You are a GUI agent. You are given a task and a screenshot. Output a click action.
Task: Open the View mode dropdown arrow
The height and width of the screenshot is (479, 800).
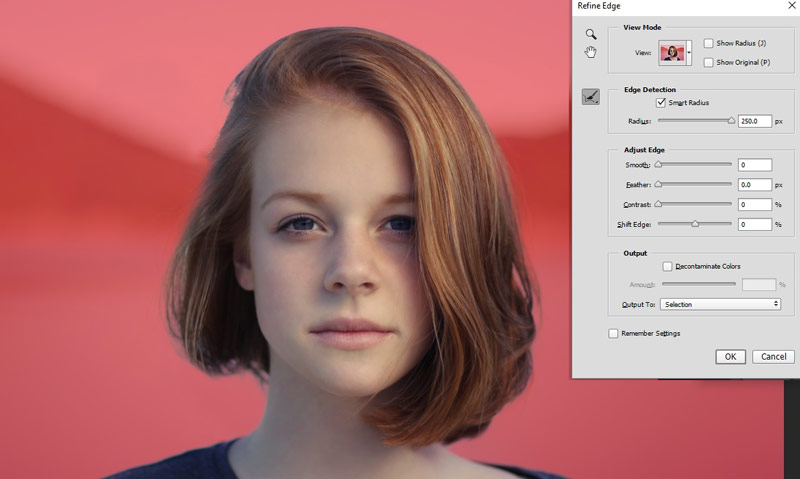pos(689,53)
